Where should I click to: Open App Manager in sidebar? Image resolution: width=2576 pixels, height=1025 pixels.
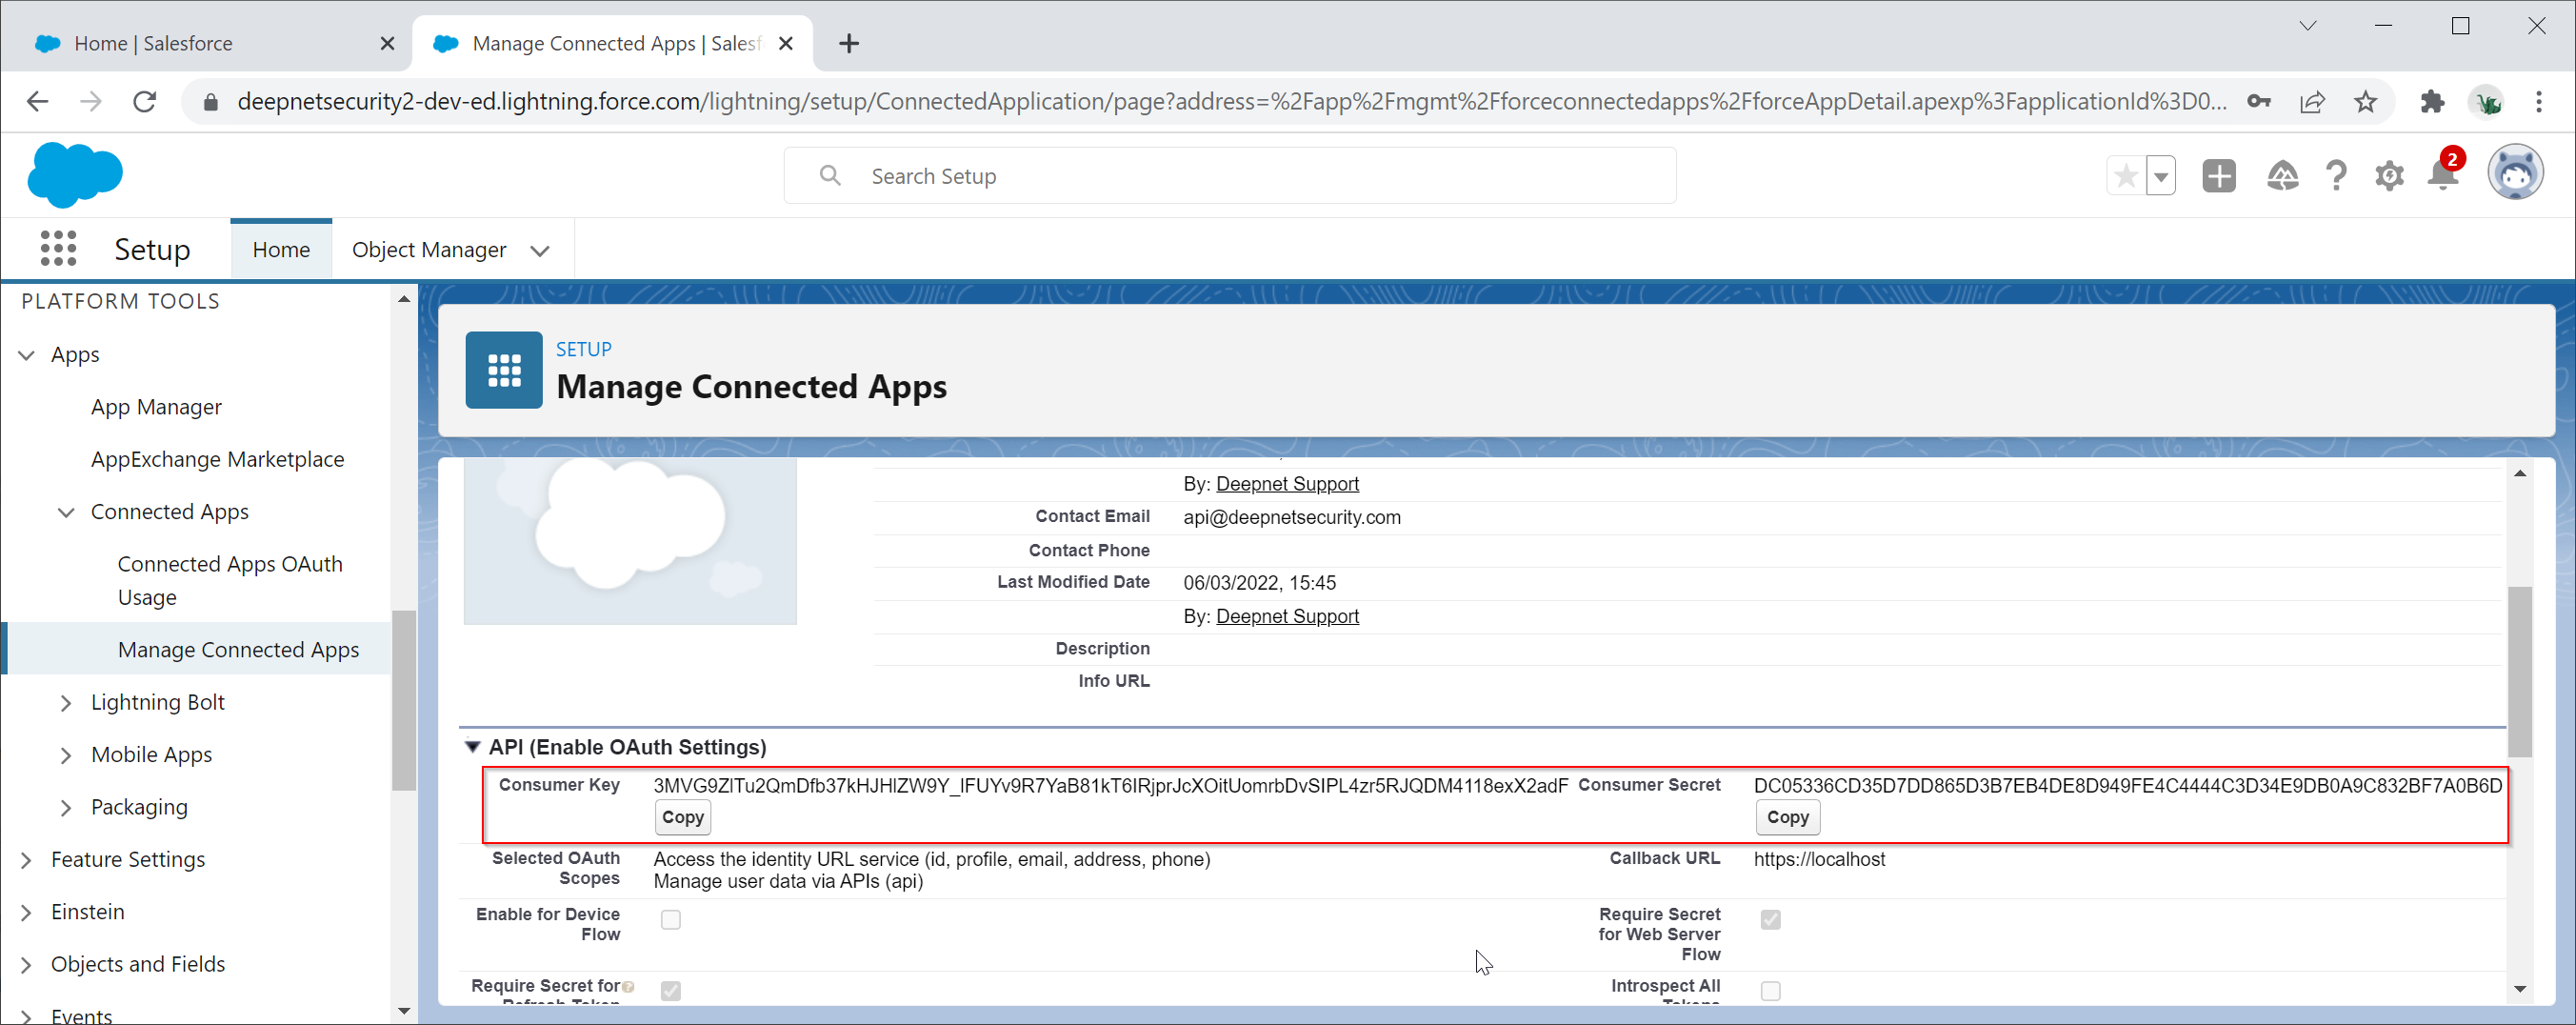(x=156, y=407)
